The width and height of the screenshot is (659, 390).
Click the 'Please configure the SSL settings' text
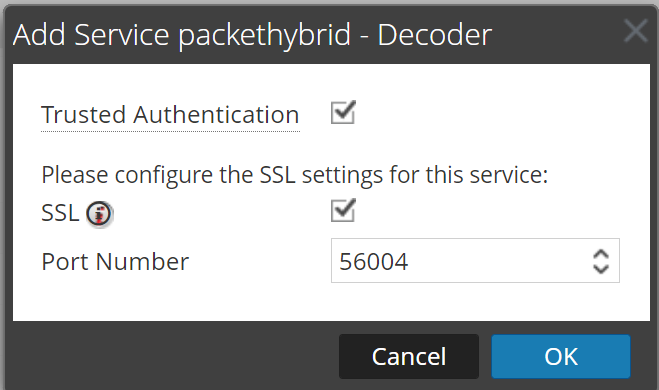(295, 175)
